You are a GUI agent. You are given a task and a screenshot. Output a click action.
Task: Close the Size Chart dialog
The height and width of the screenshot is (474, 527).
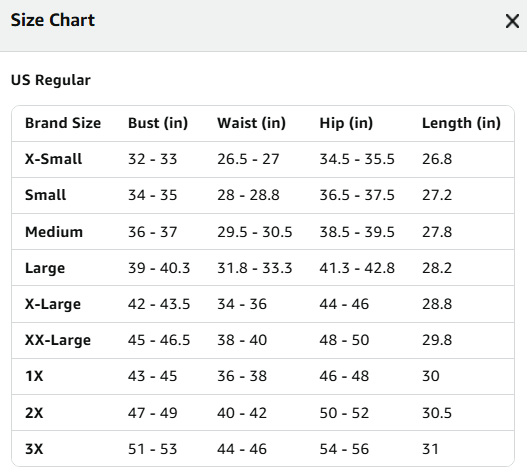[512, 22]
